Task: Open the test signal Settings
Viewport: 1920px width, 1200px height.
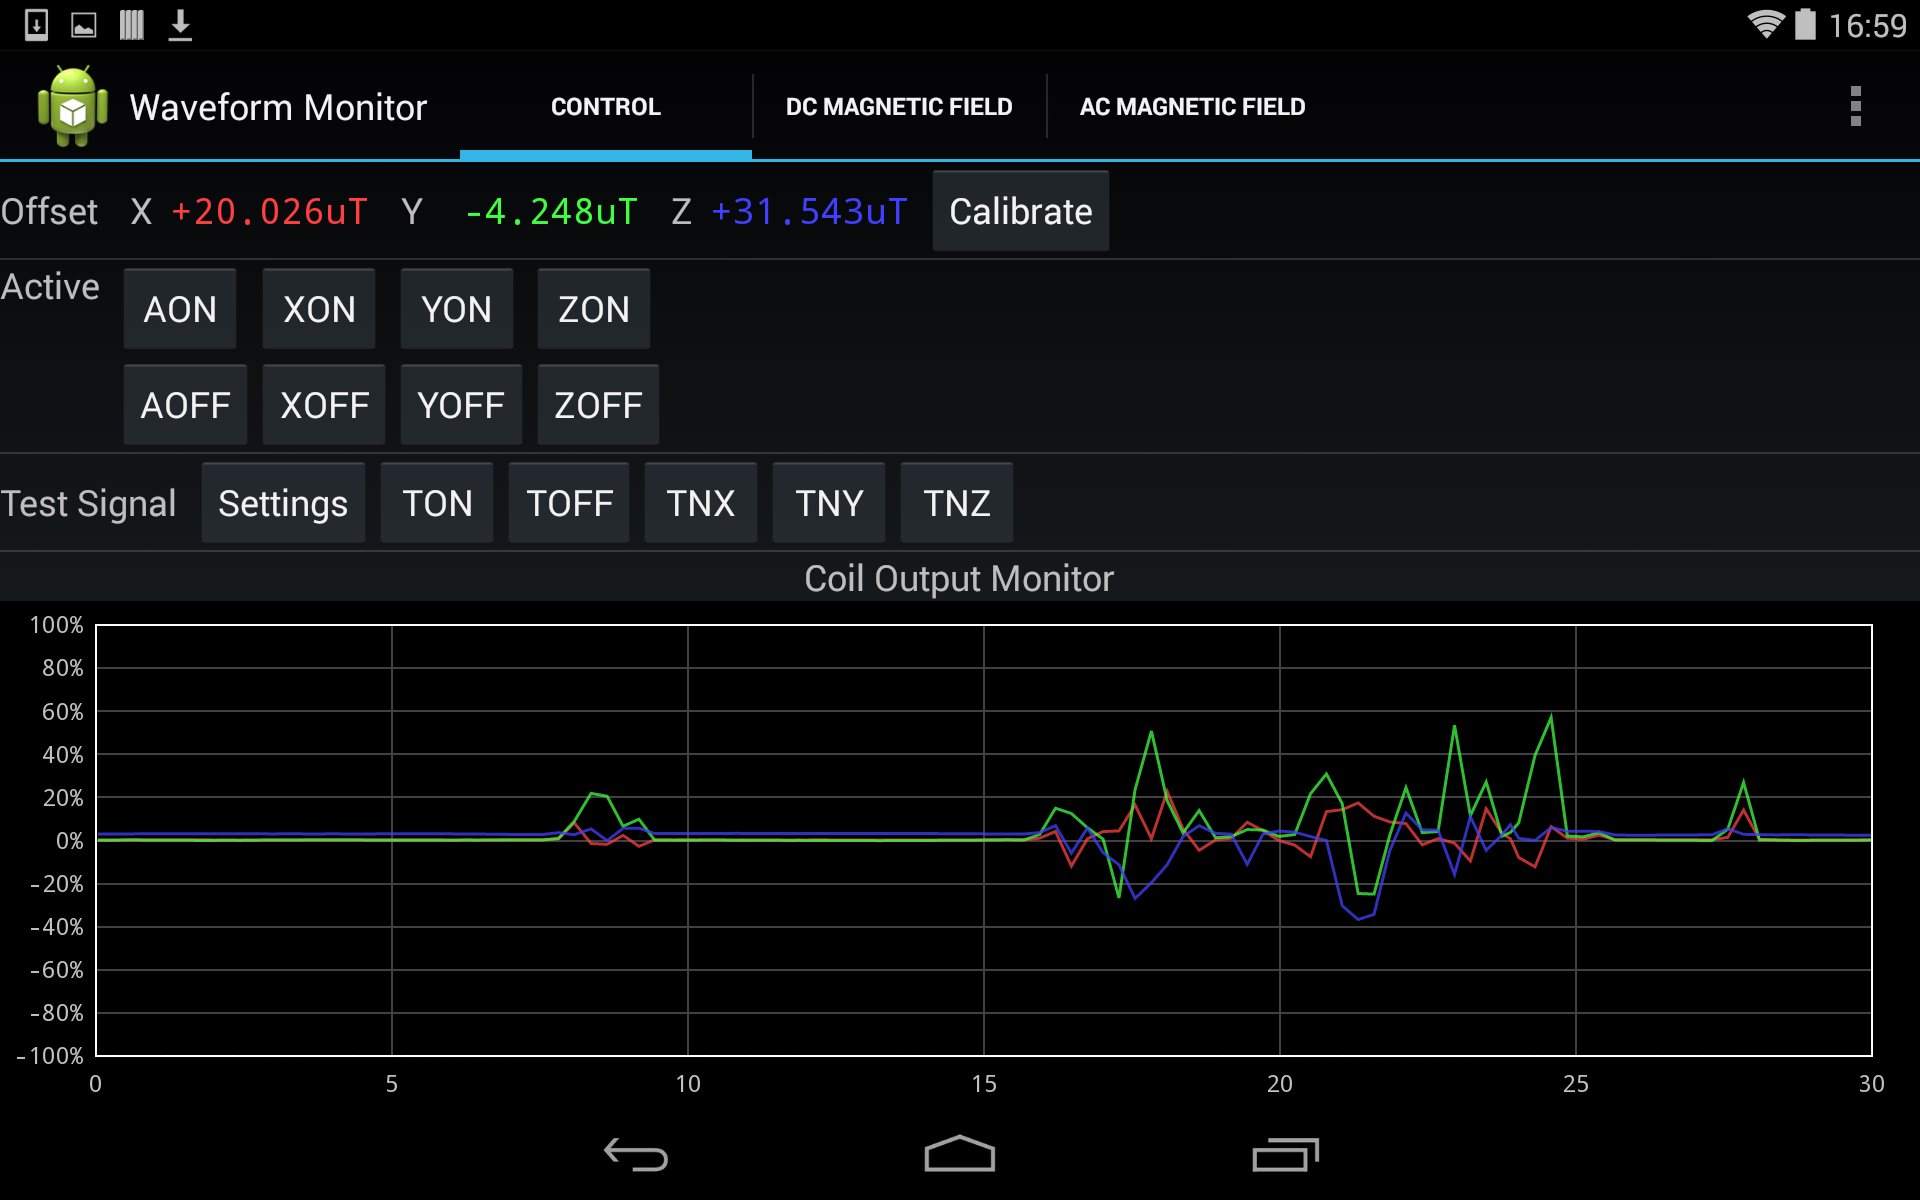Action: click(283, 502)
